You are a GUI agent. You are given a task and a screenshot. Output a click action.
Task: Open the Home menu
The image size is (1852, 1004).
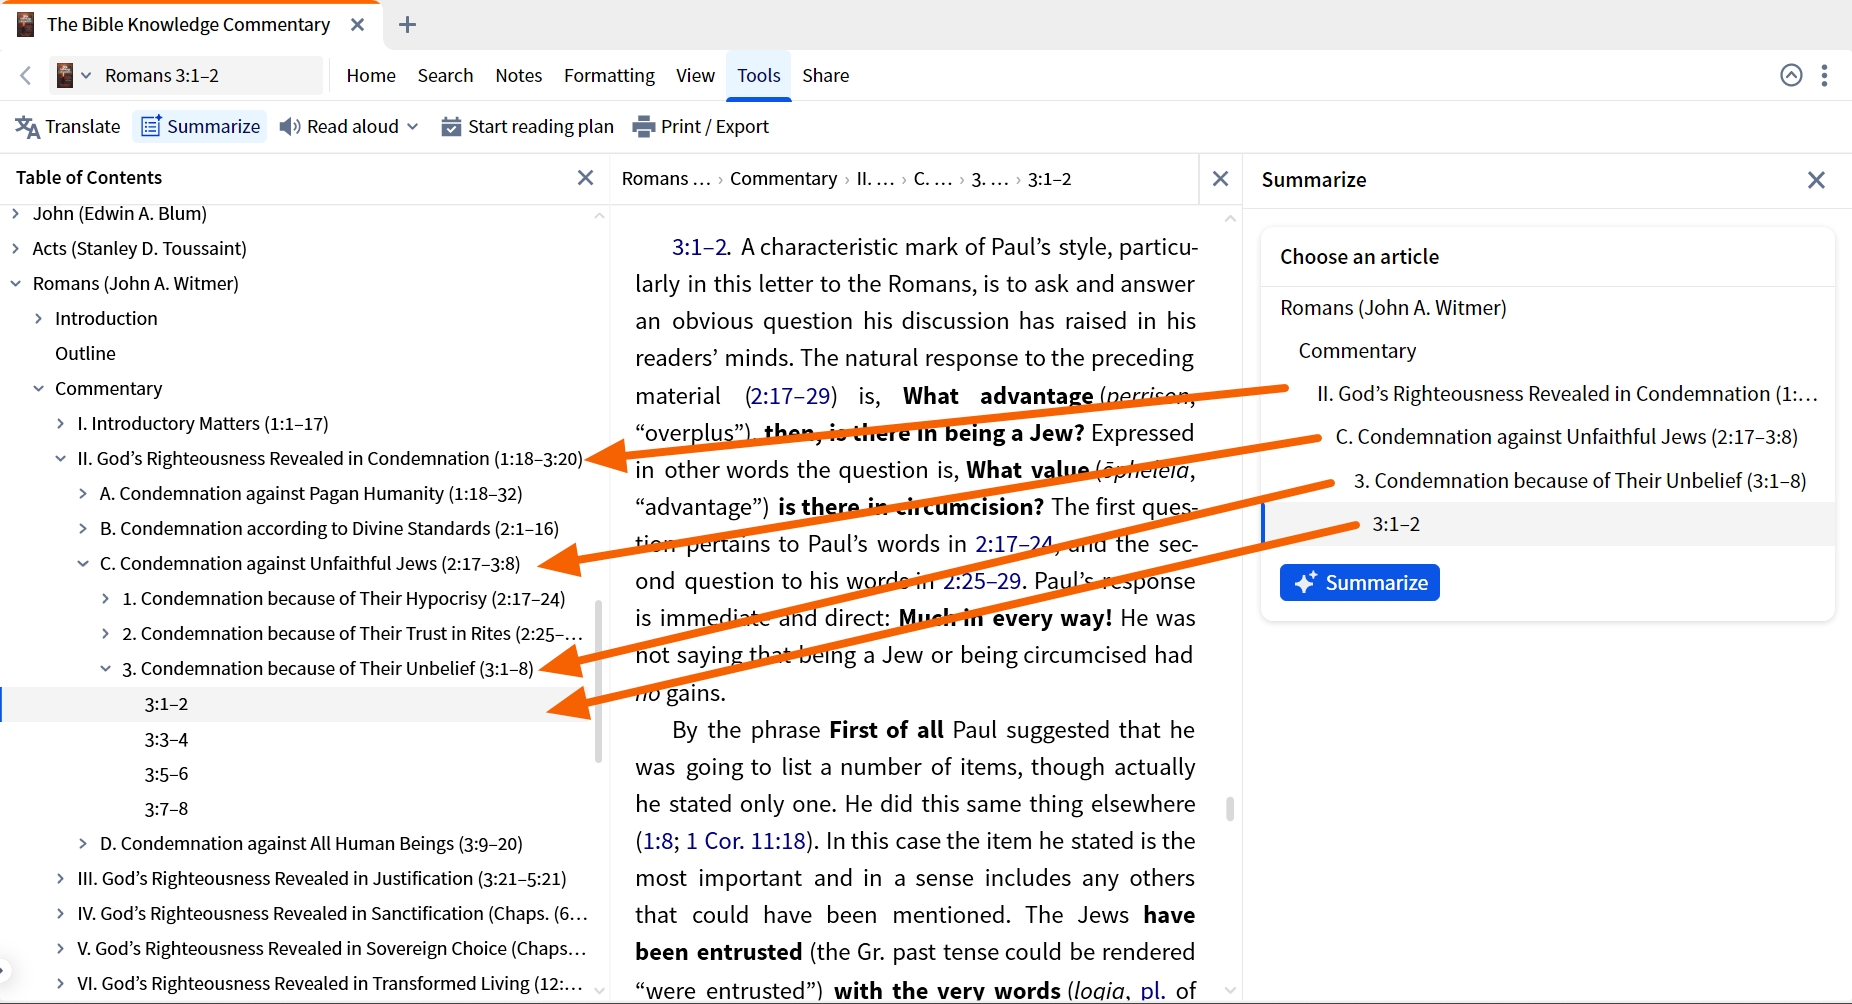[371, 75]
